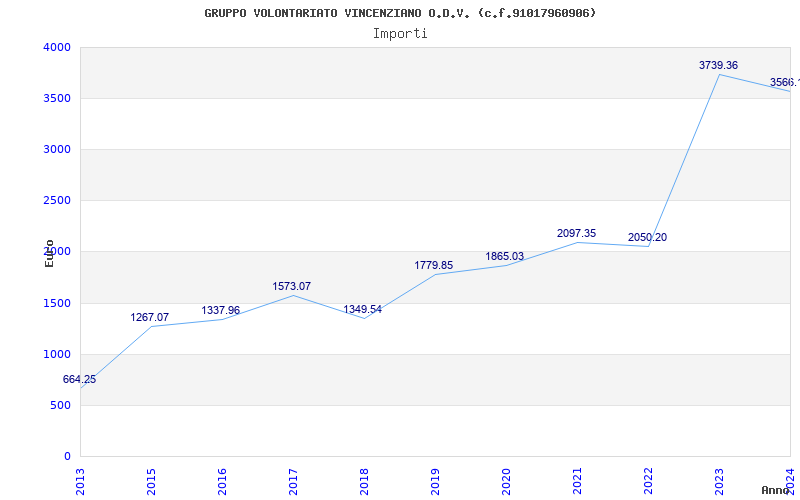Select the 1865.03 data label
The image size is (800, 500).
504,256
